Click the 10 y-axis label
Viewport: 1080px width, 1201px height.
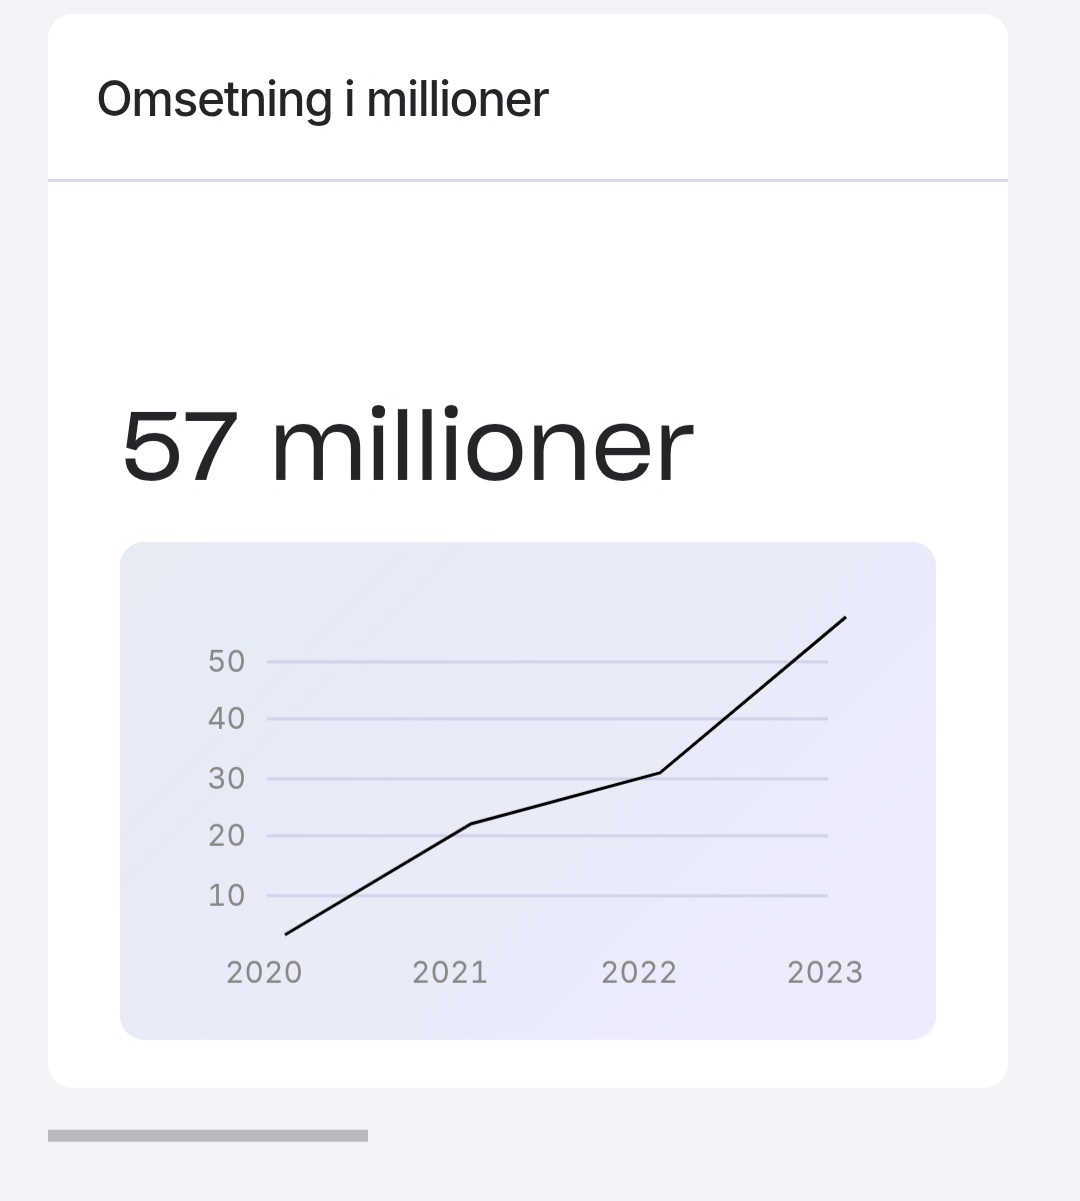(x=227, y=895)
